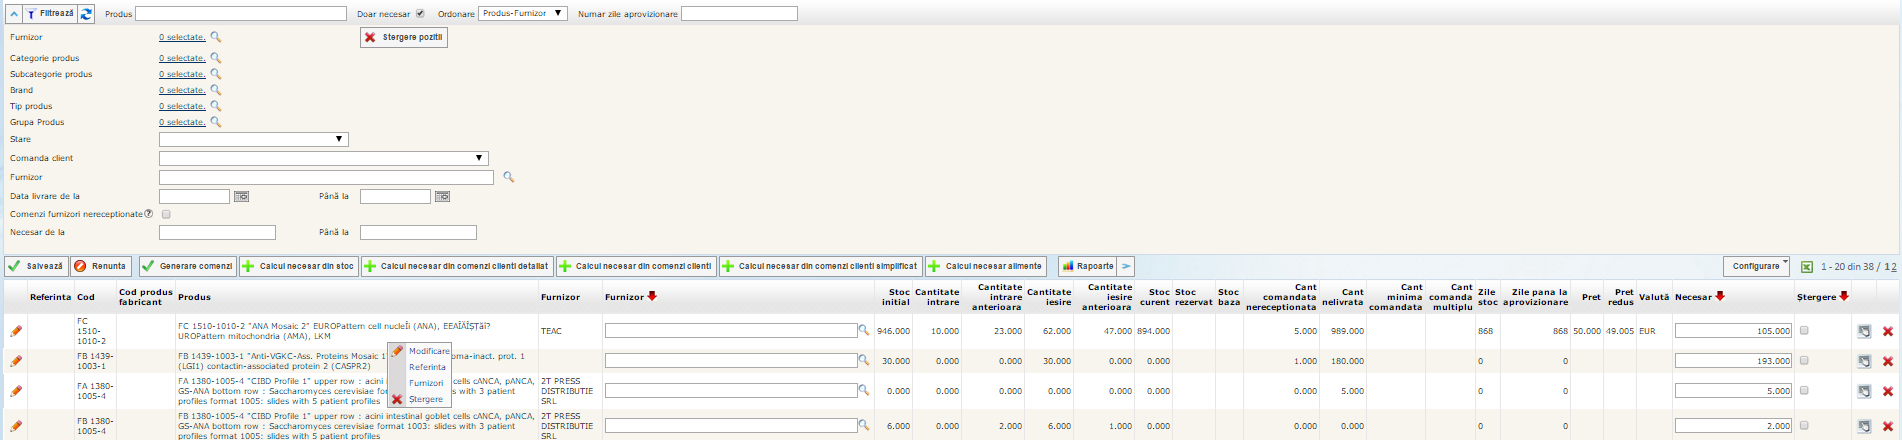
Task: Open the Brand search magnifier
Action: tap(215, 90)
